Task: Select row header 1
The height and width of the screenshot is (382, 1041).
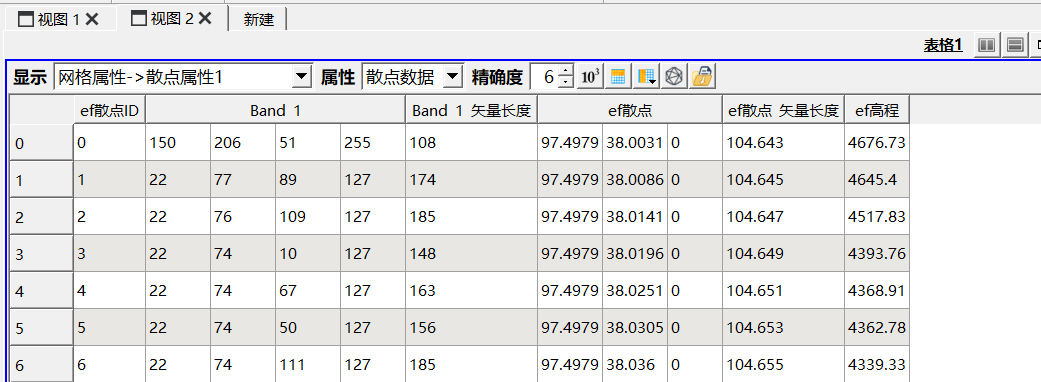Action: pos(41,179)
